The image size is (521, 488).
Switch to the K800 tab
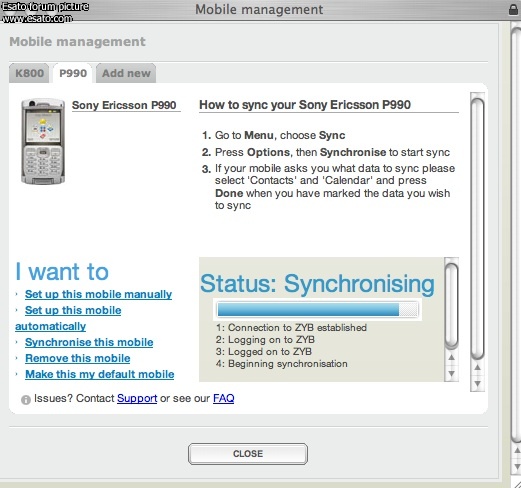29,73
